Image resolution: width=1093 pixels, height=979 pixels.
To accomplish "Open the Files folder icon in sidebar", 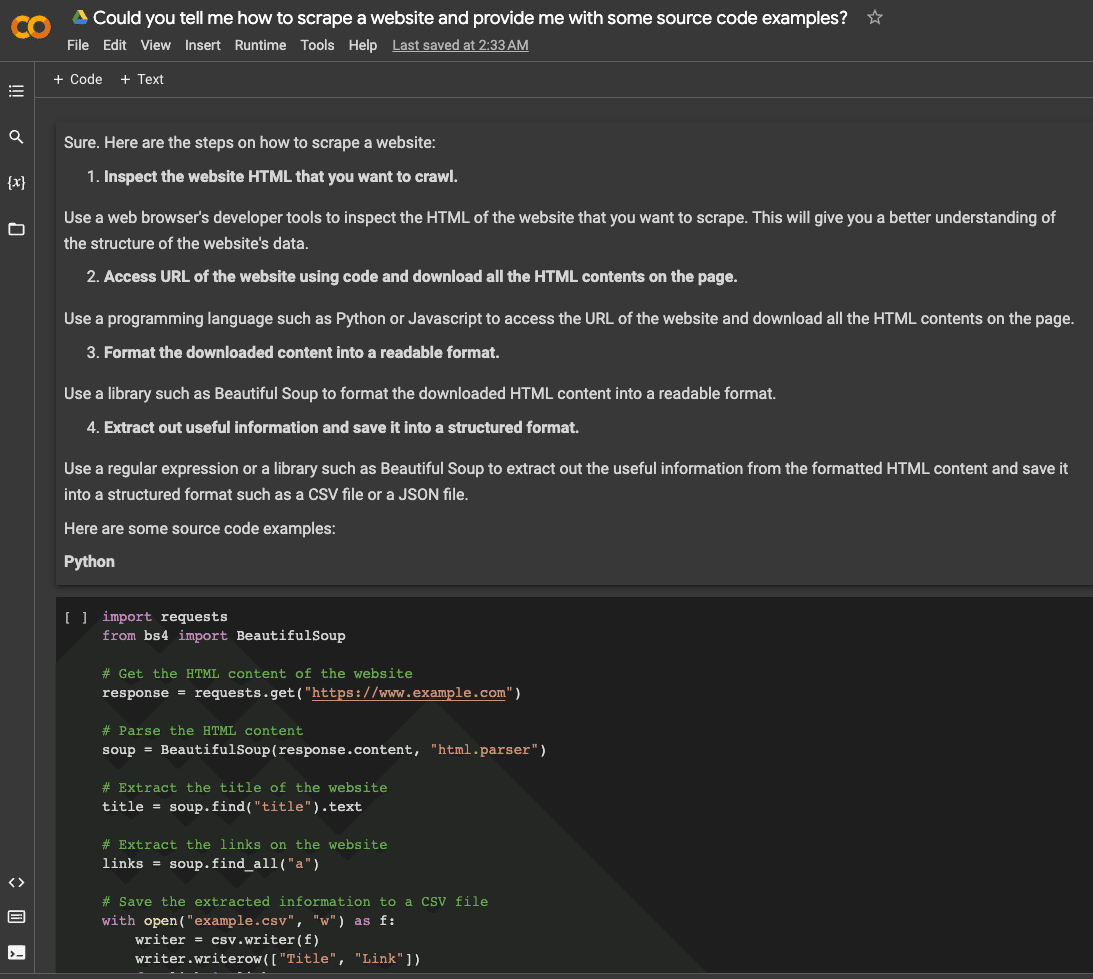I will (16, 229).
